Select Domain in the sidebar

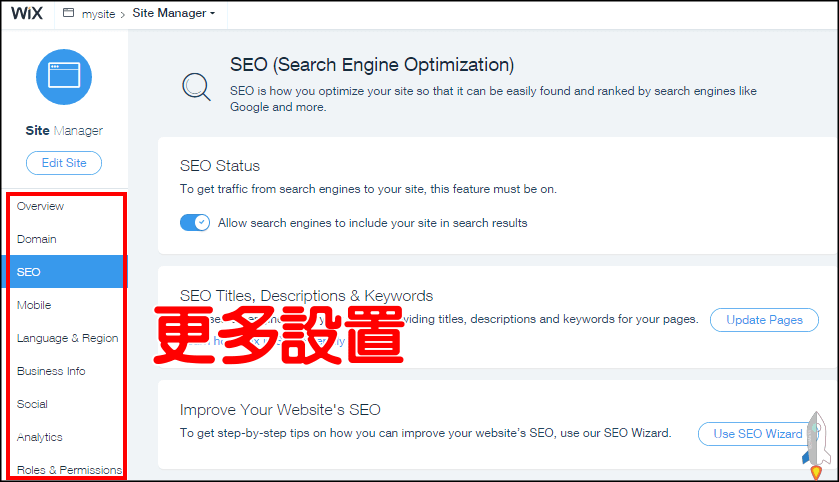37,239
